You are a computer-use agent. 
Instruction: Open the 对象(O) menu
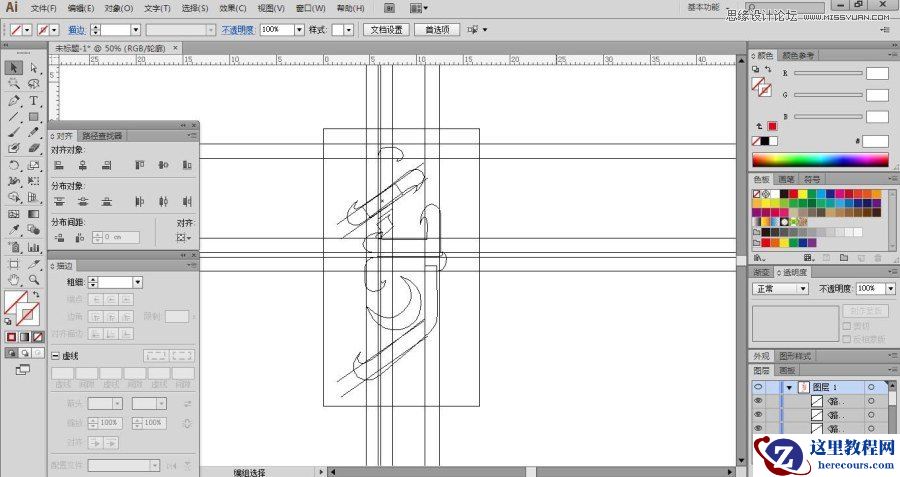pos(119,8)
